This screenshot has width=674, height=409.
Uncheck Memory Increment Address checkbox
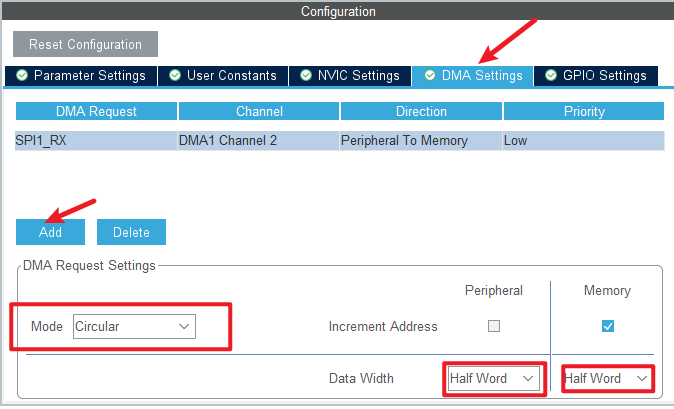click(x=608, y=326)
